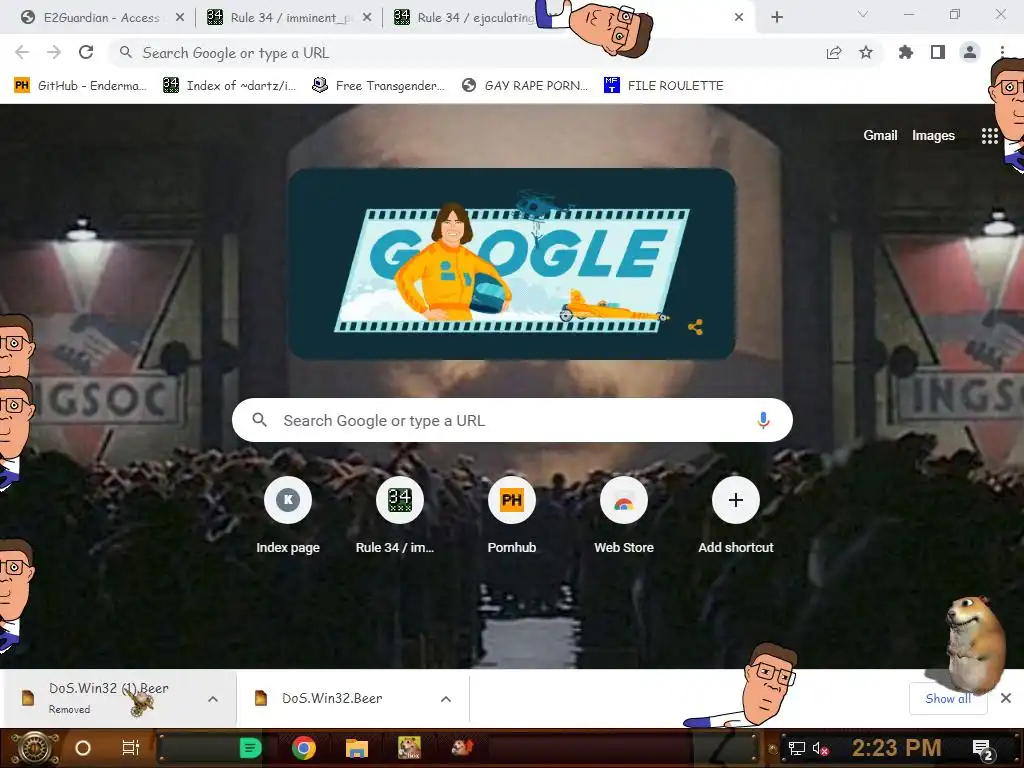Open the Gmail link

(x=880, y=135)
